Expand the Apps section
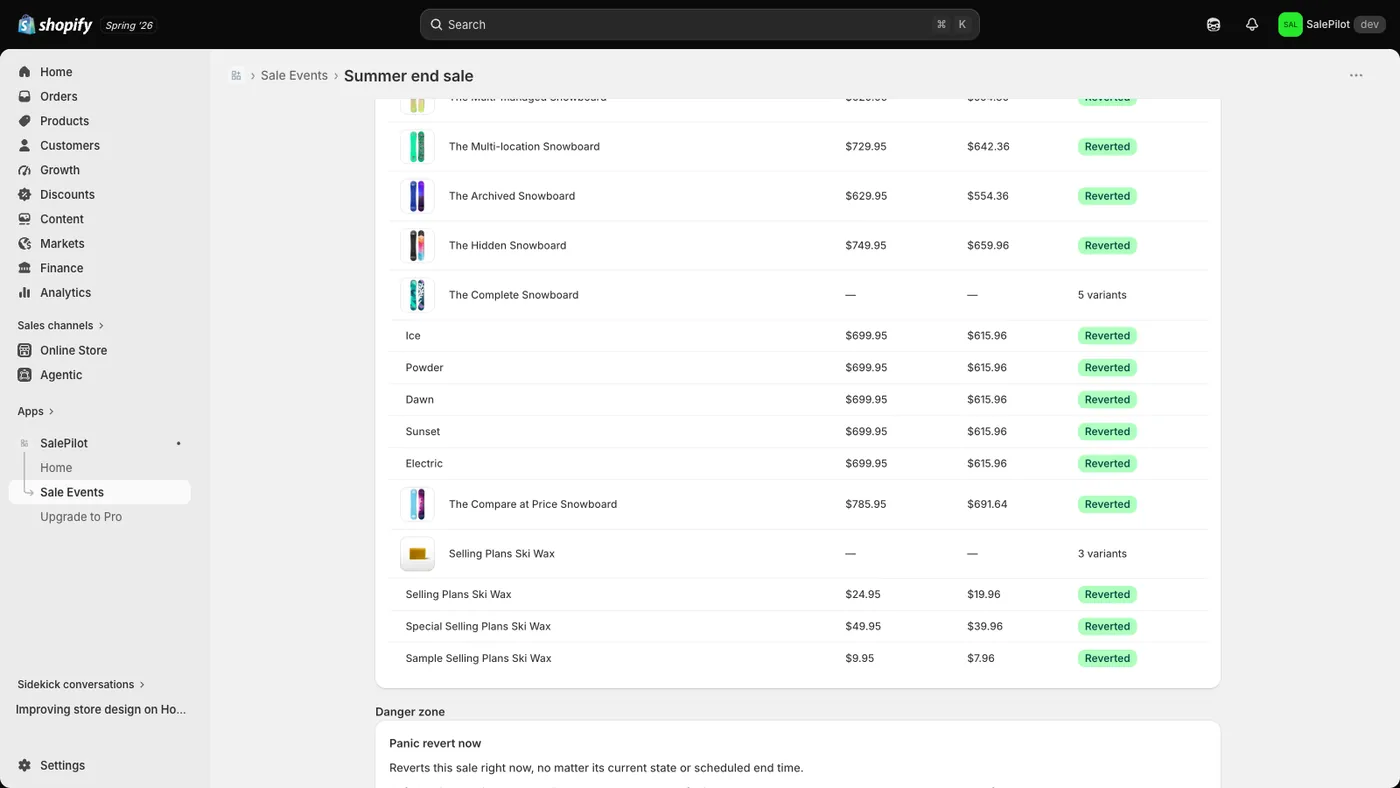This screenshot has height=788, width=1400. coord(36,412)
